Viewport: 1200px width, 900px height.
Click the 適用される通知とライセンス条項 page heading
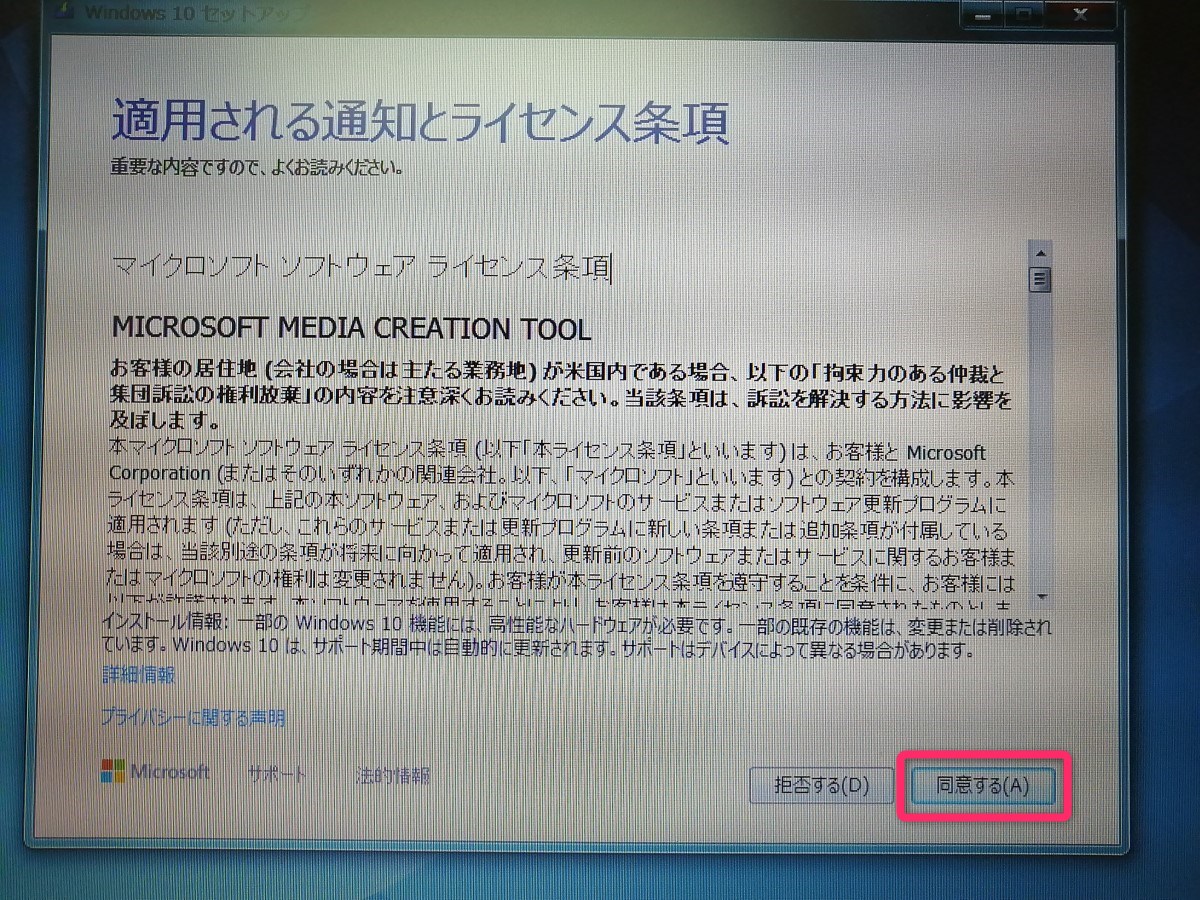tap(419, 124)
